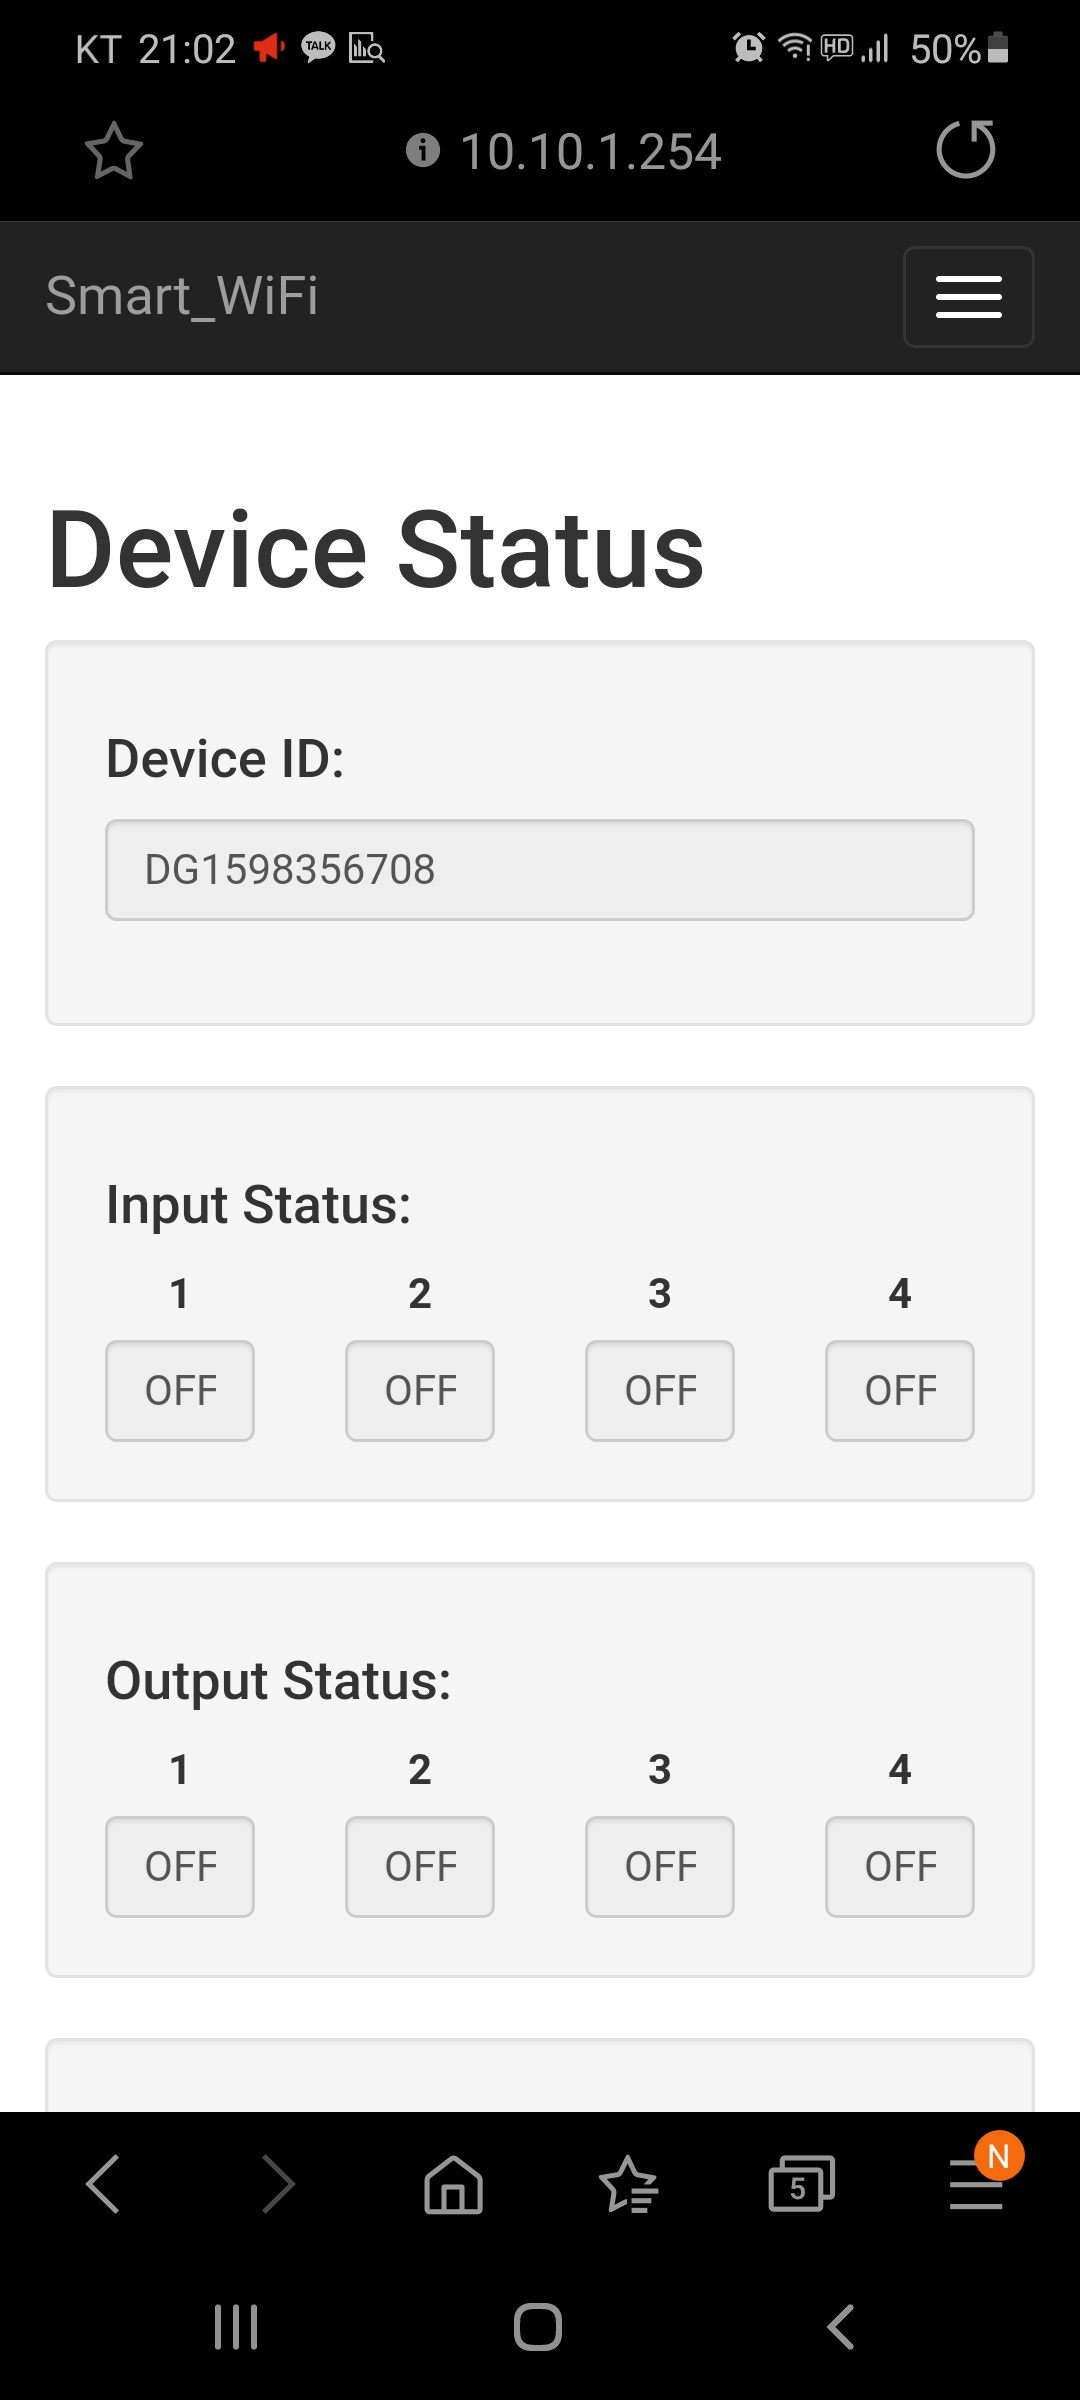Select the Device ID field DG1598356708
Image resolution: width=1080 pixels, height=2400 pixels.
tap(540, 870)
